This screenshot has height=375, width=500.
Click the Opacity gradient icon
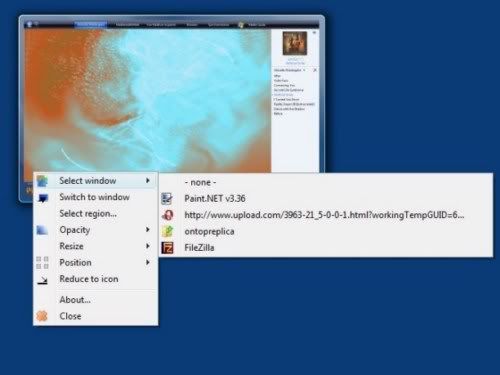tap(42, 230)
